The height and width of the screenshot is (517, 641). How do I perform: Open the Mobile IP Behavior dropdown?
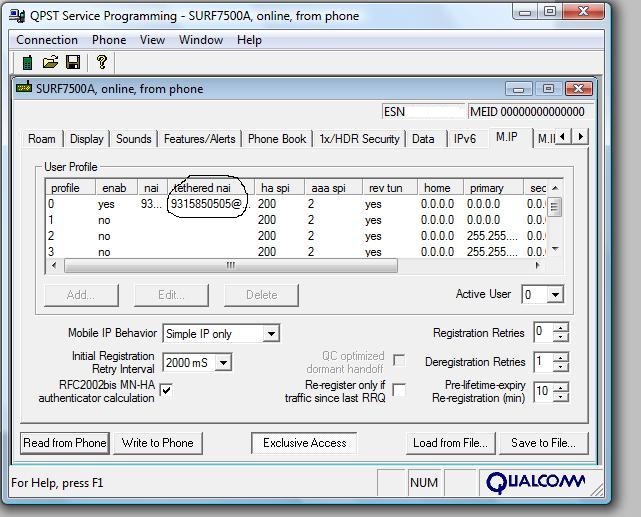click(271, 334)
